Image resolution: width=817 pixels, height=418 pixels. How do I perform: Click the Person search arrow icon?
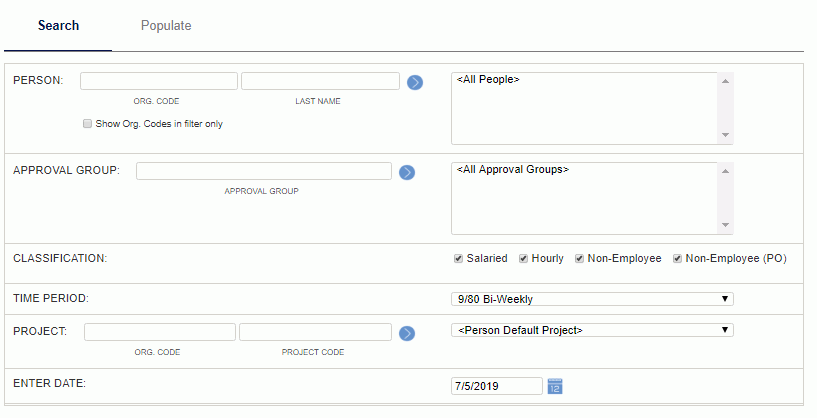click(x=415, y=82)
